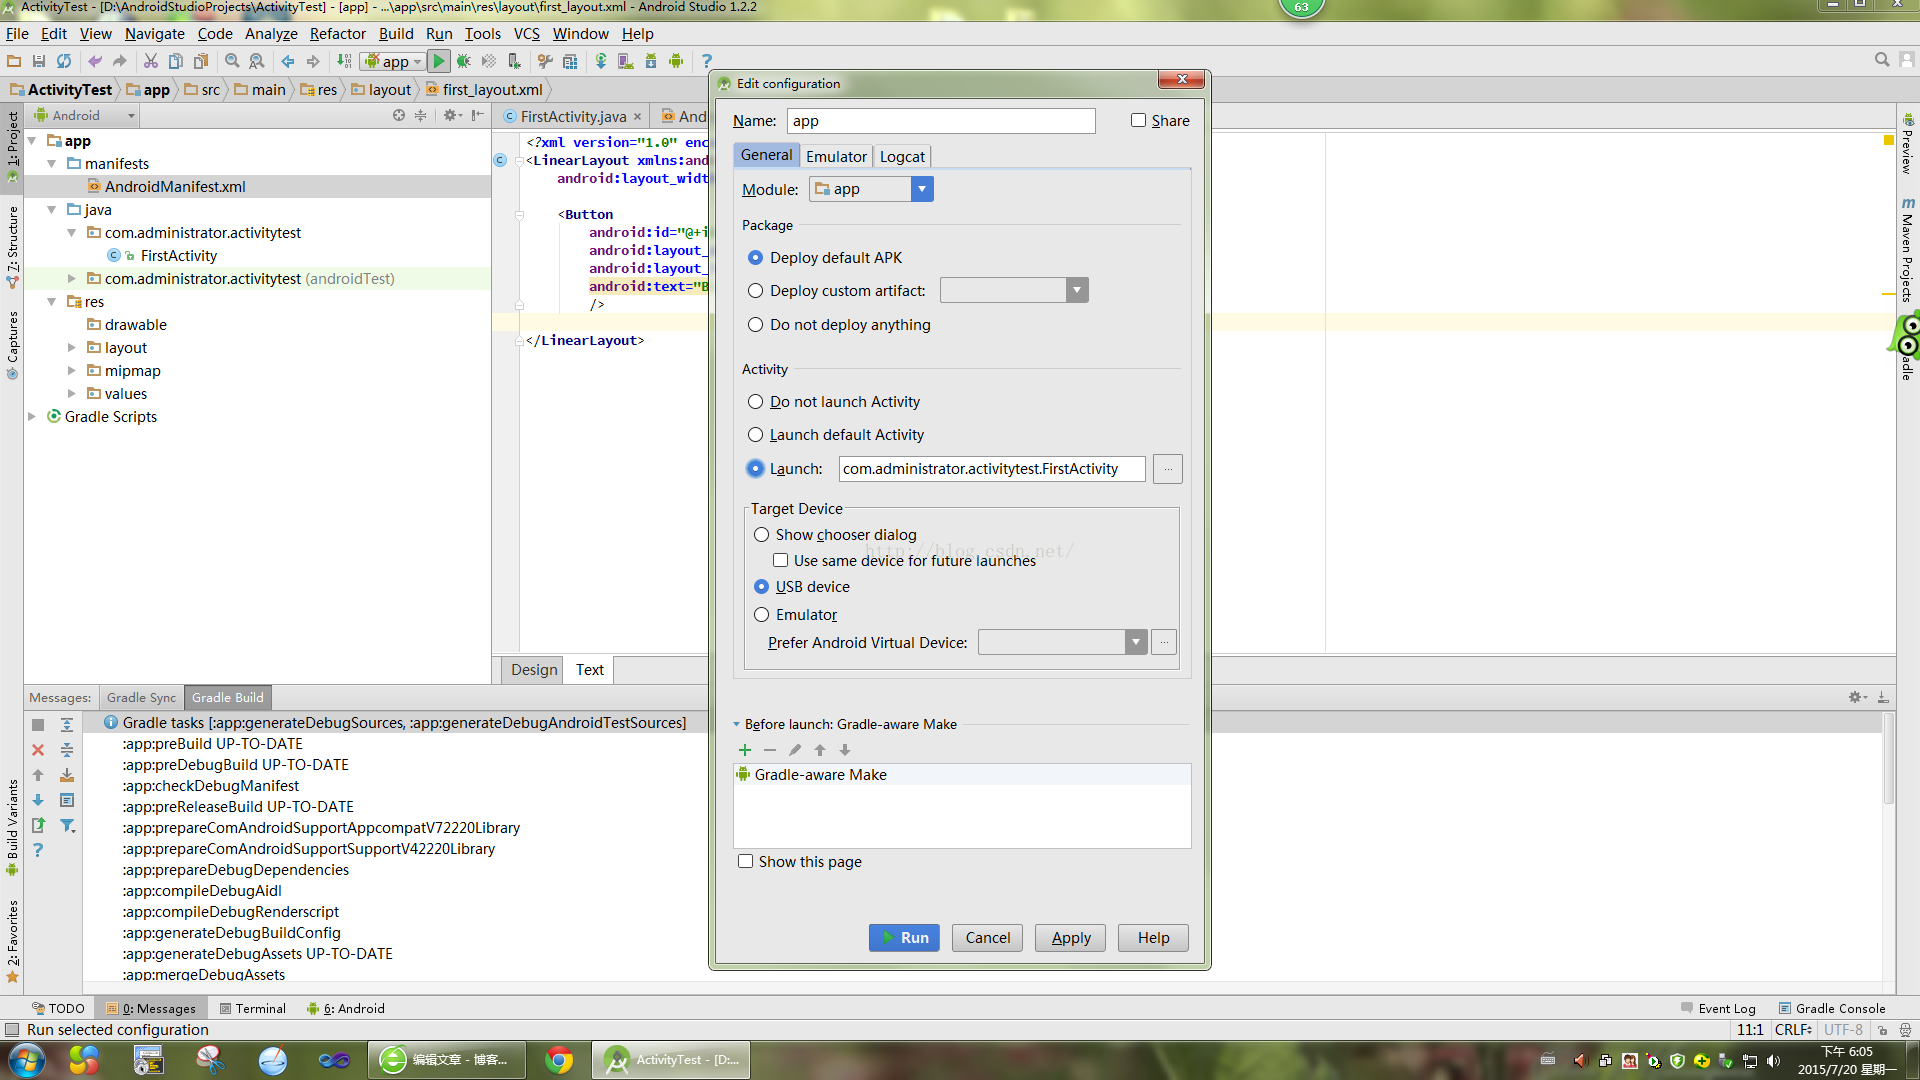Image resolution: width=1920 pixels, height=1080 pixels.
Task: Click the Export to Text File icon in Messages
Action: tap(38, 826)
